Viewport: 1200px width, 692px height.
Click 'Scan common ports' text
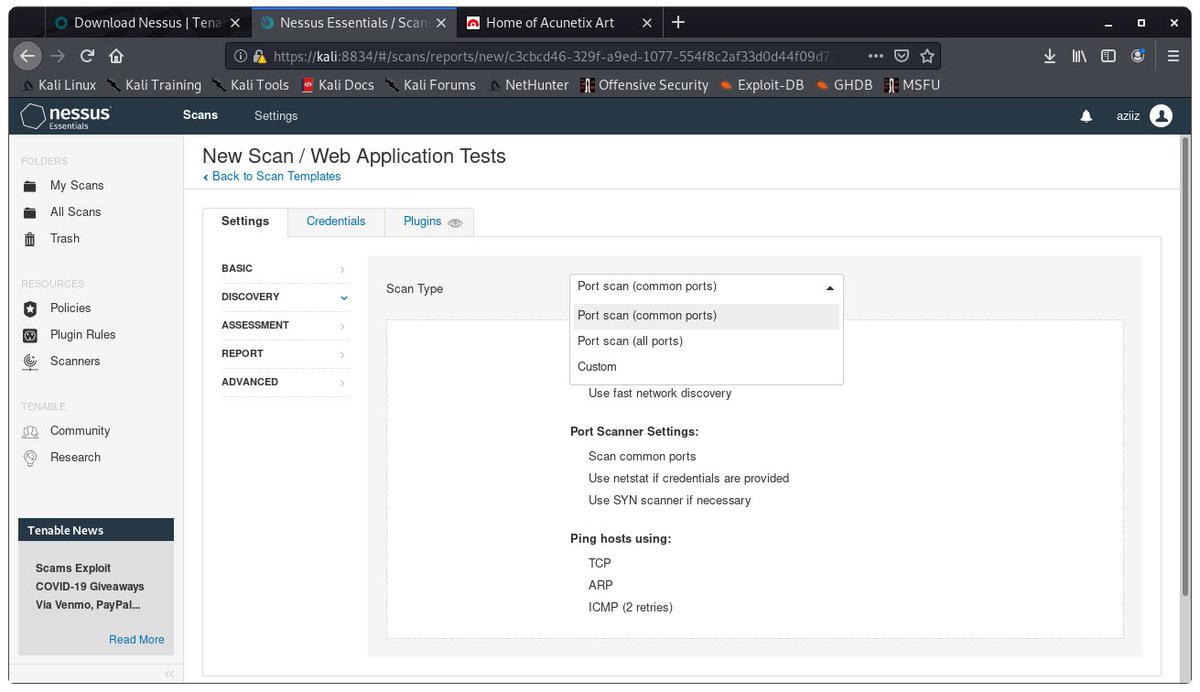(642, 457)
